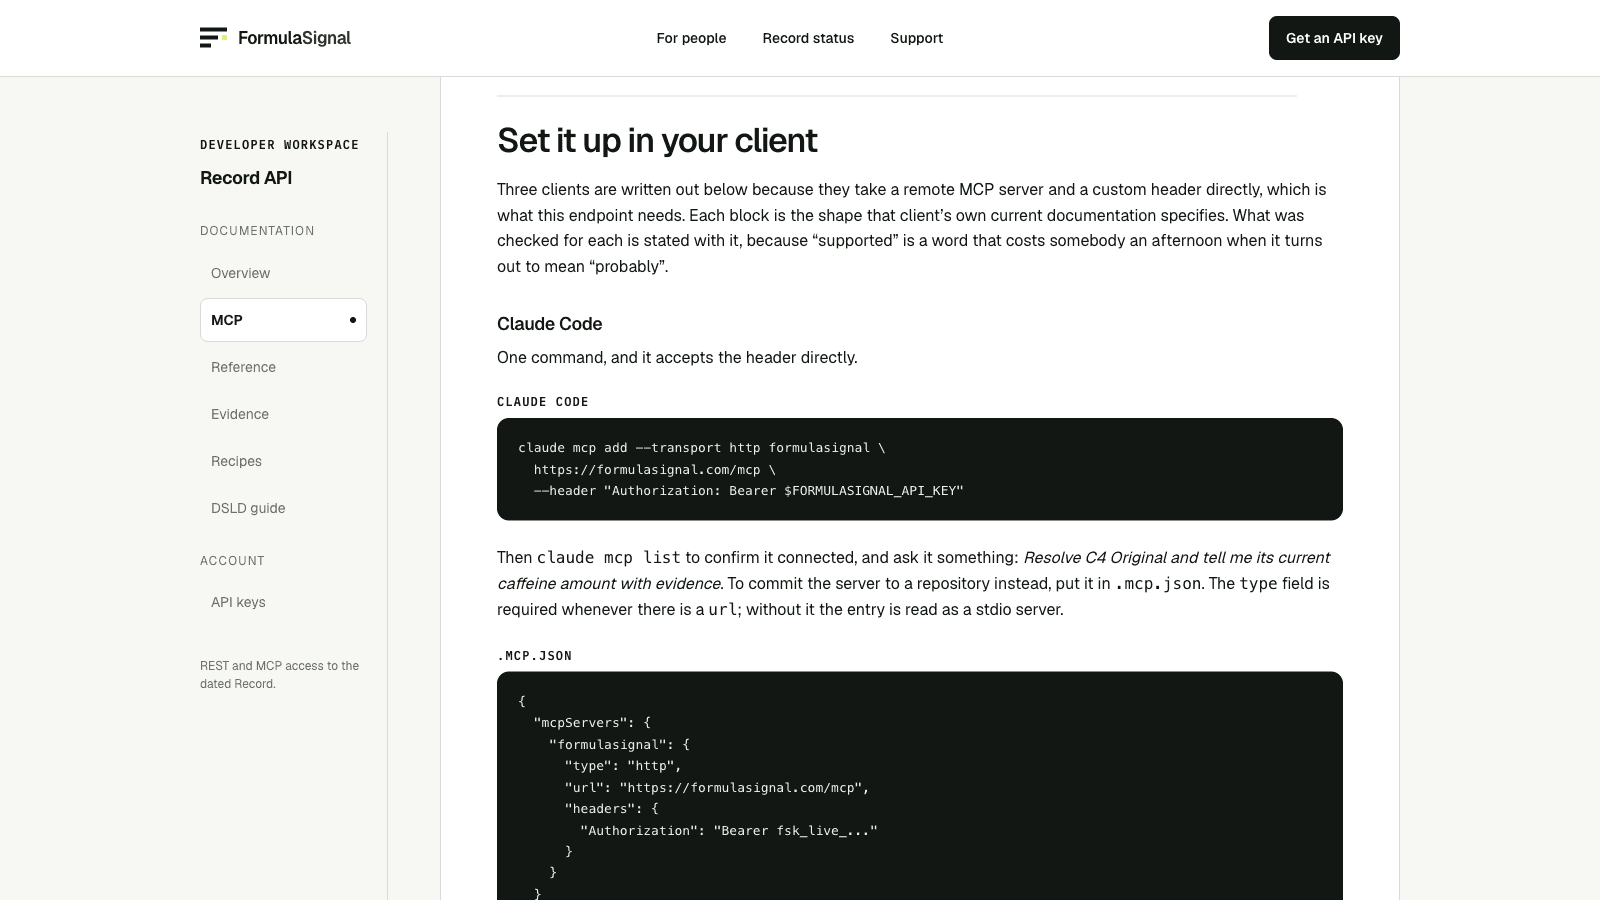The image size is (1600, 900).
Task: Click the inline 'claude mcp list' code
Action: (x=608, y=558)
